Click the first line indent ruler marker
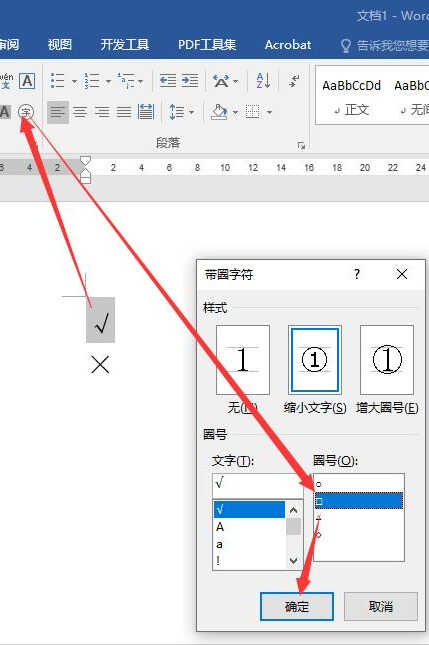 click(85, 160)
